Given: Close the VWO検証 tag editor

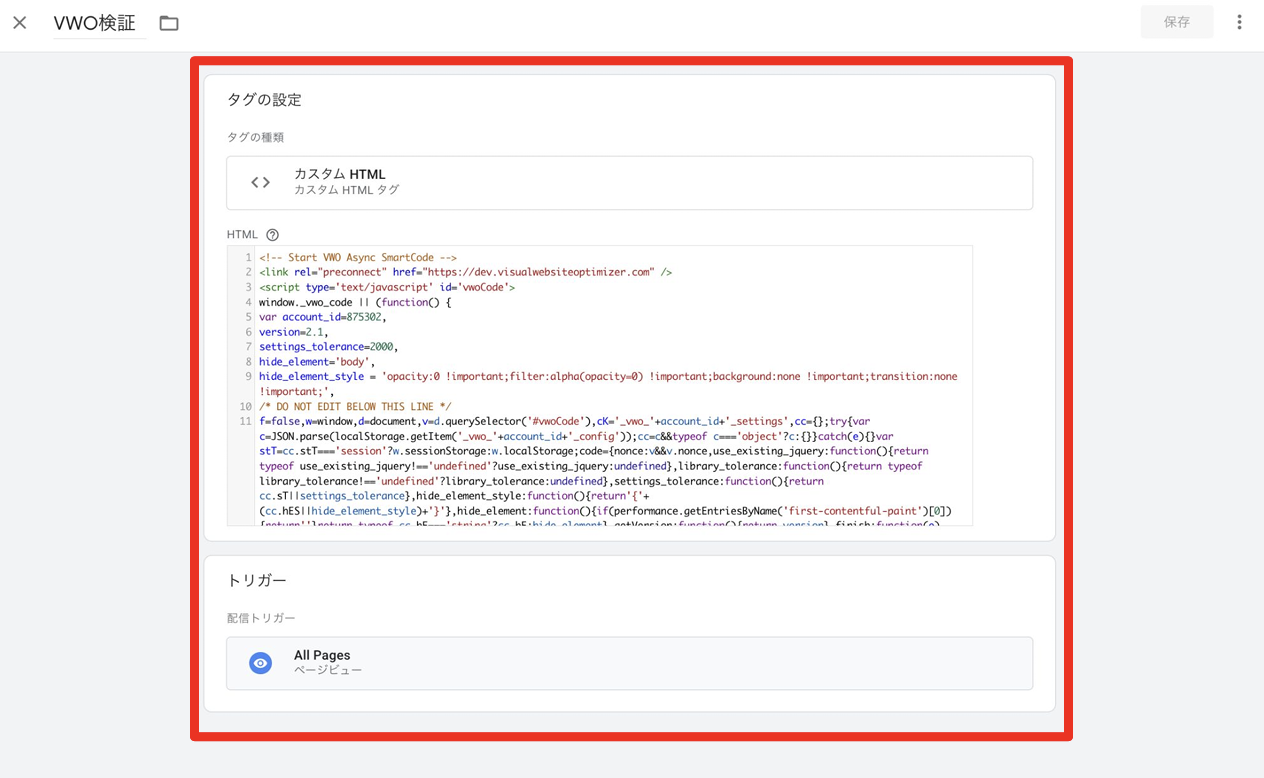Looking at the screenshot, I should click(20, 22).
